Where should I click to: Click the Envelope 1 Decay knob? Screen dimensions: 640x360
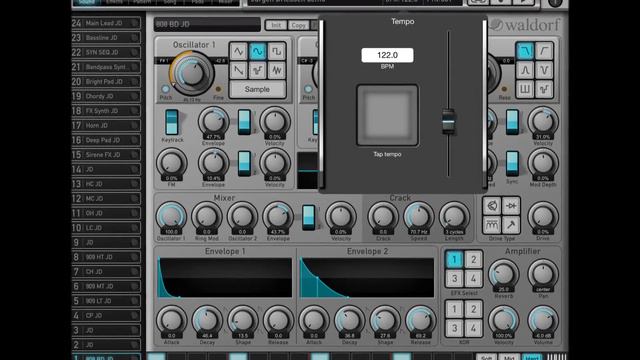207,321
